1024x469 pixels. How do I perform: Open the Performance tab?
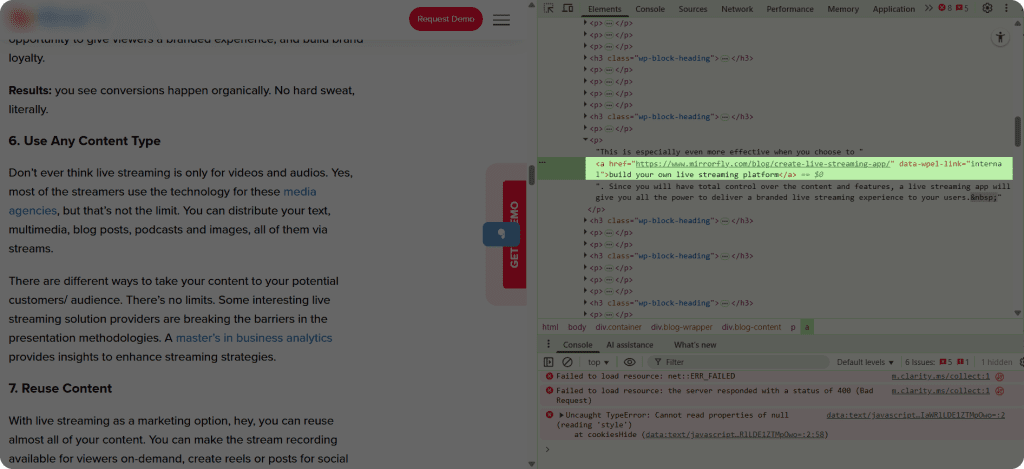pos(790,9)
